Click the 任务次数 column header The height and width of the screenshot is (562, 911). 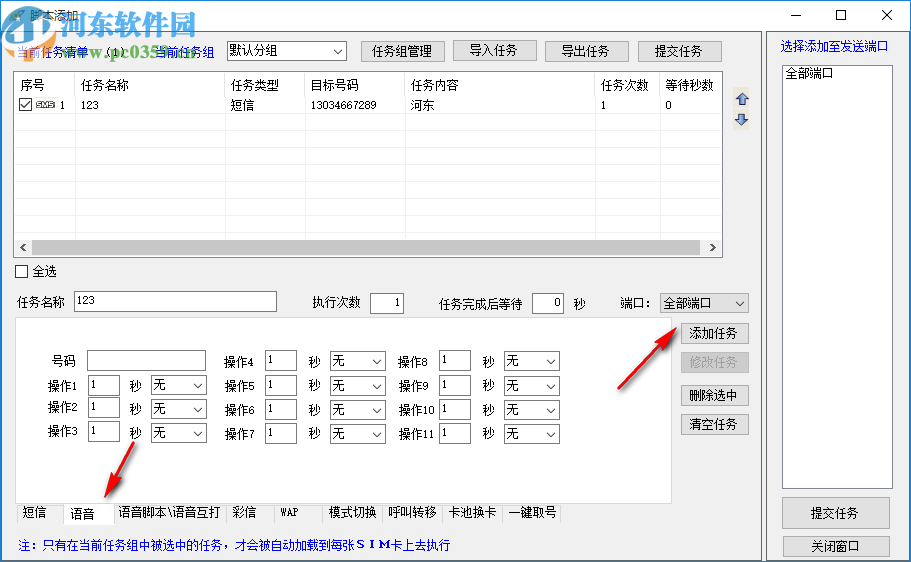[x=627, y=85]
